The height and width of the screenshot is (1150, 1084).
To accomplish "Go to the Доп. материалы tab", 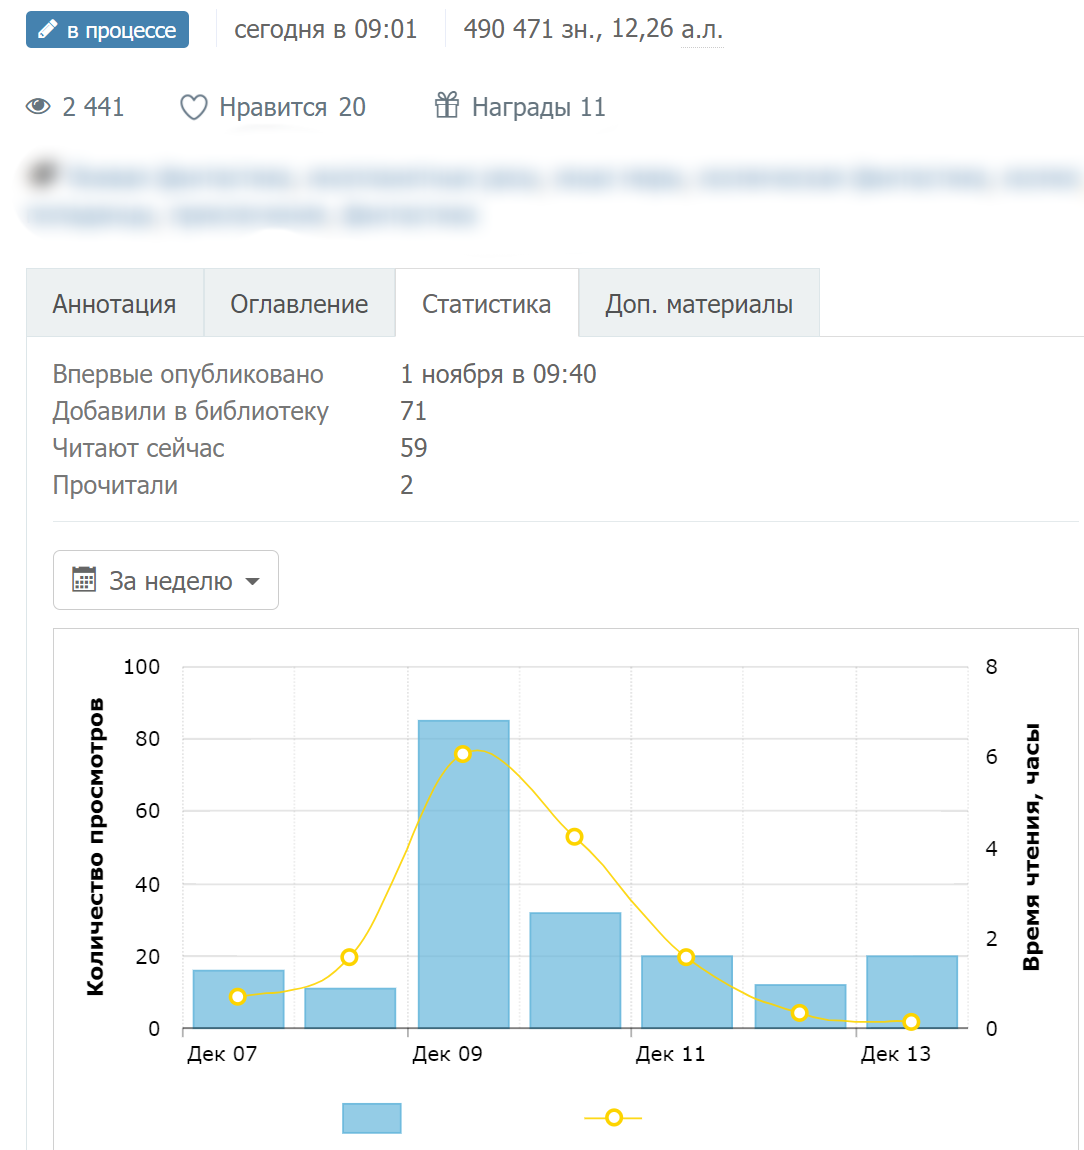I will (698, 302).
